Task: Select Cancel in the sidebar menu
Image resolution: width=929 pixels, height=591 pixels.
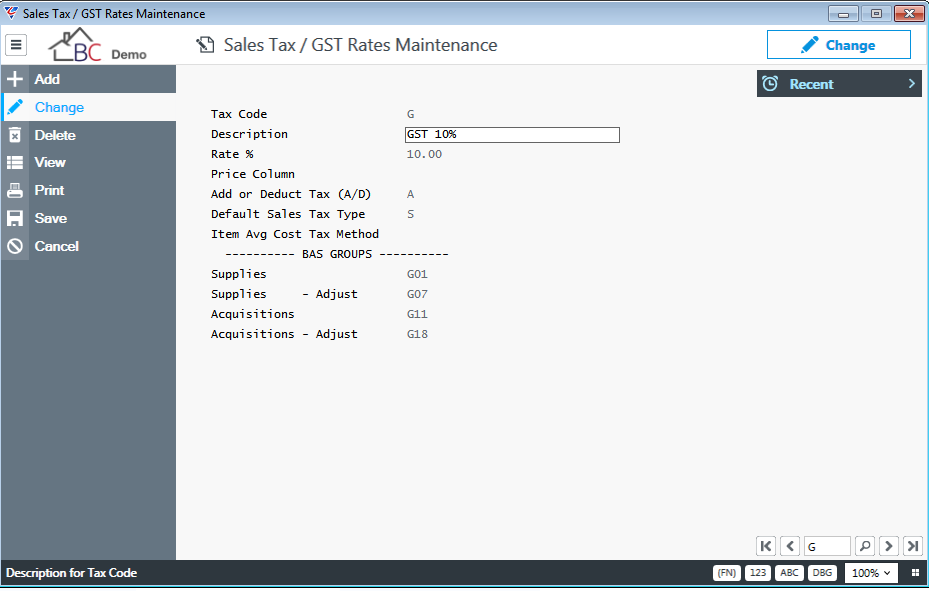Action: pos(88,246)
